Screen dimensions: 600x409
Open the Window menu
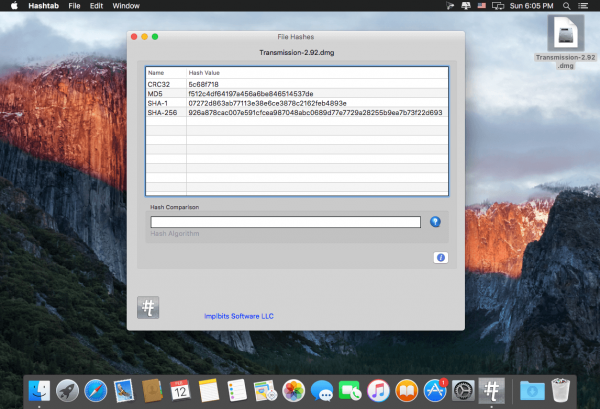pos(126,6)
